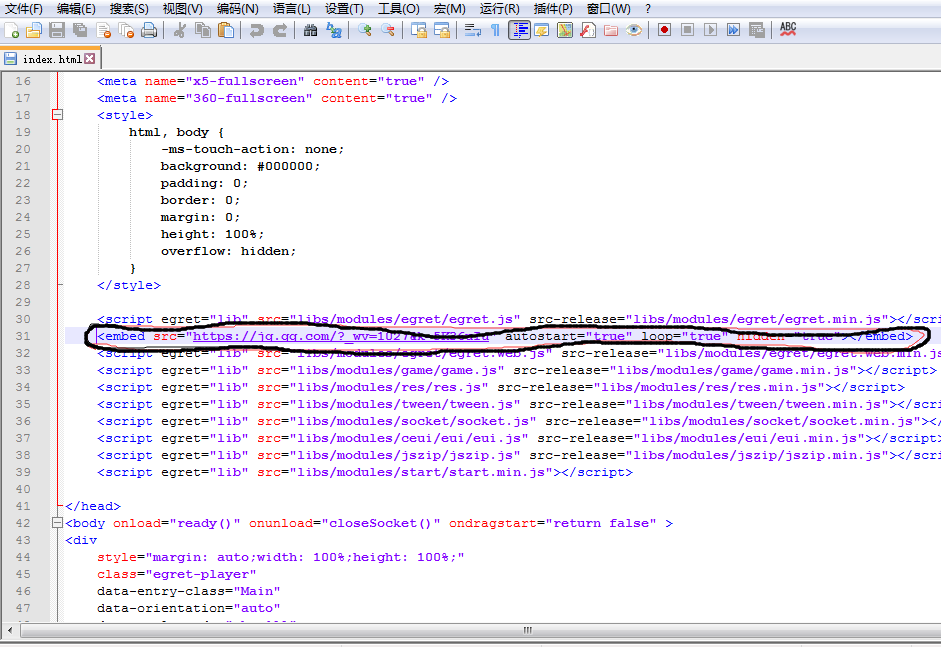Toggle word wrap in toolbar
Viewport: 941px width, 647px height.
pyautogui.click(x=472, y=30)
